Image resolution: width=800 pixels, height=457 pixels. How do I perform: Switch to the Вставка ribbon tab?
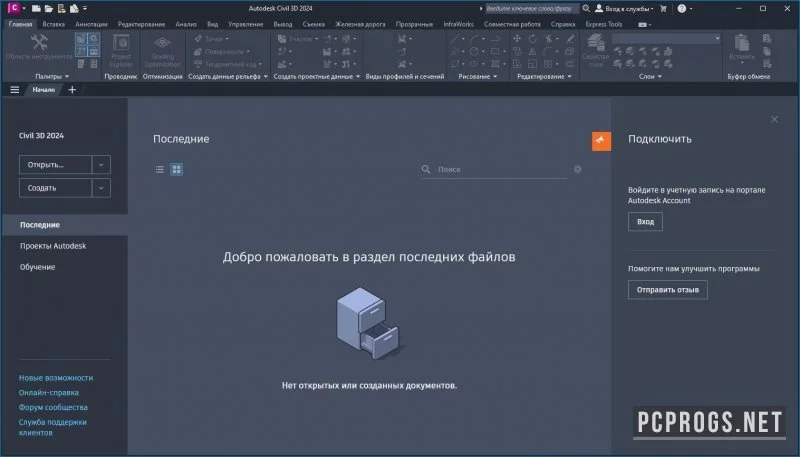54,24
